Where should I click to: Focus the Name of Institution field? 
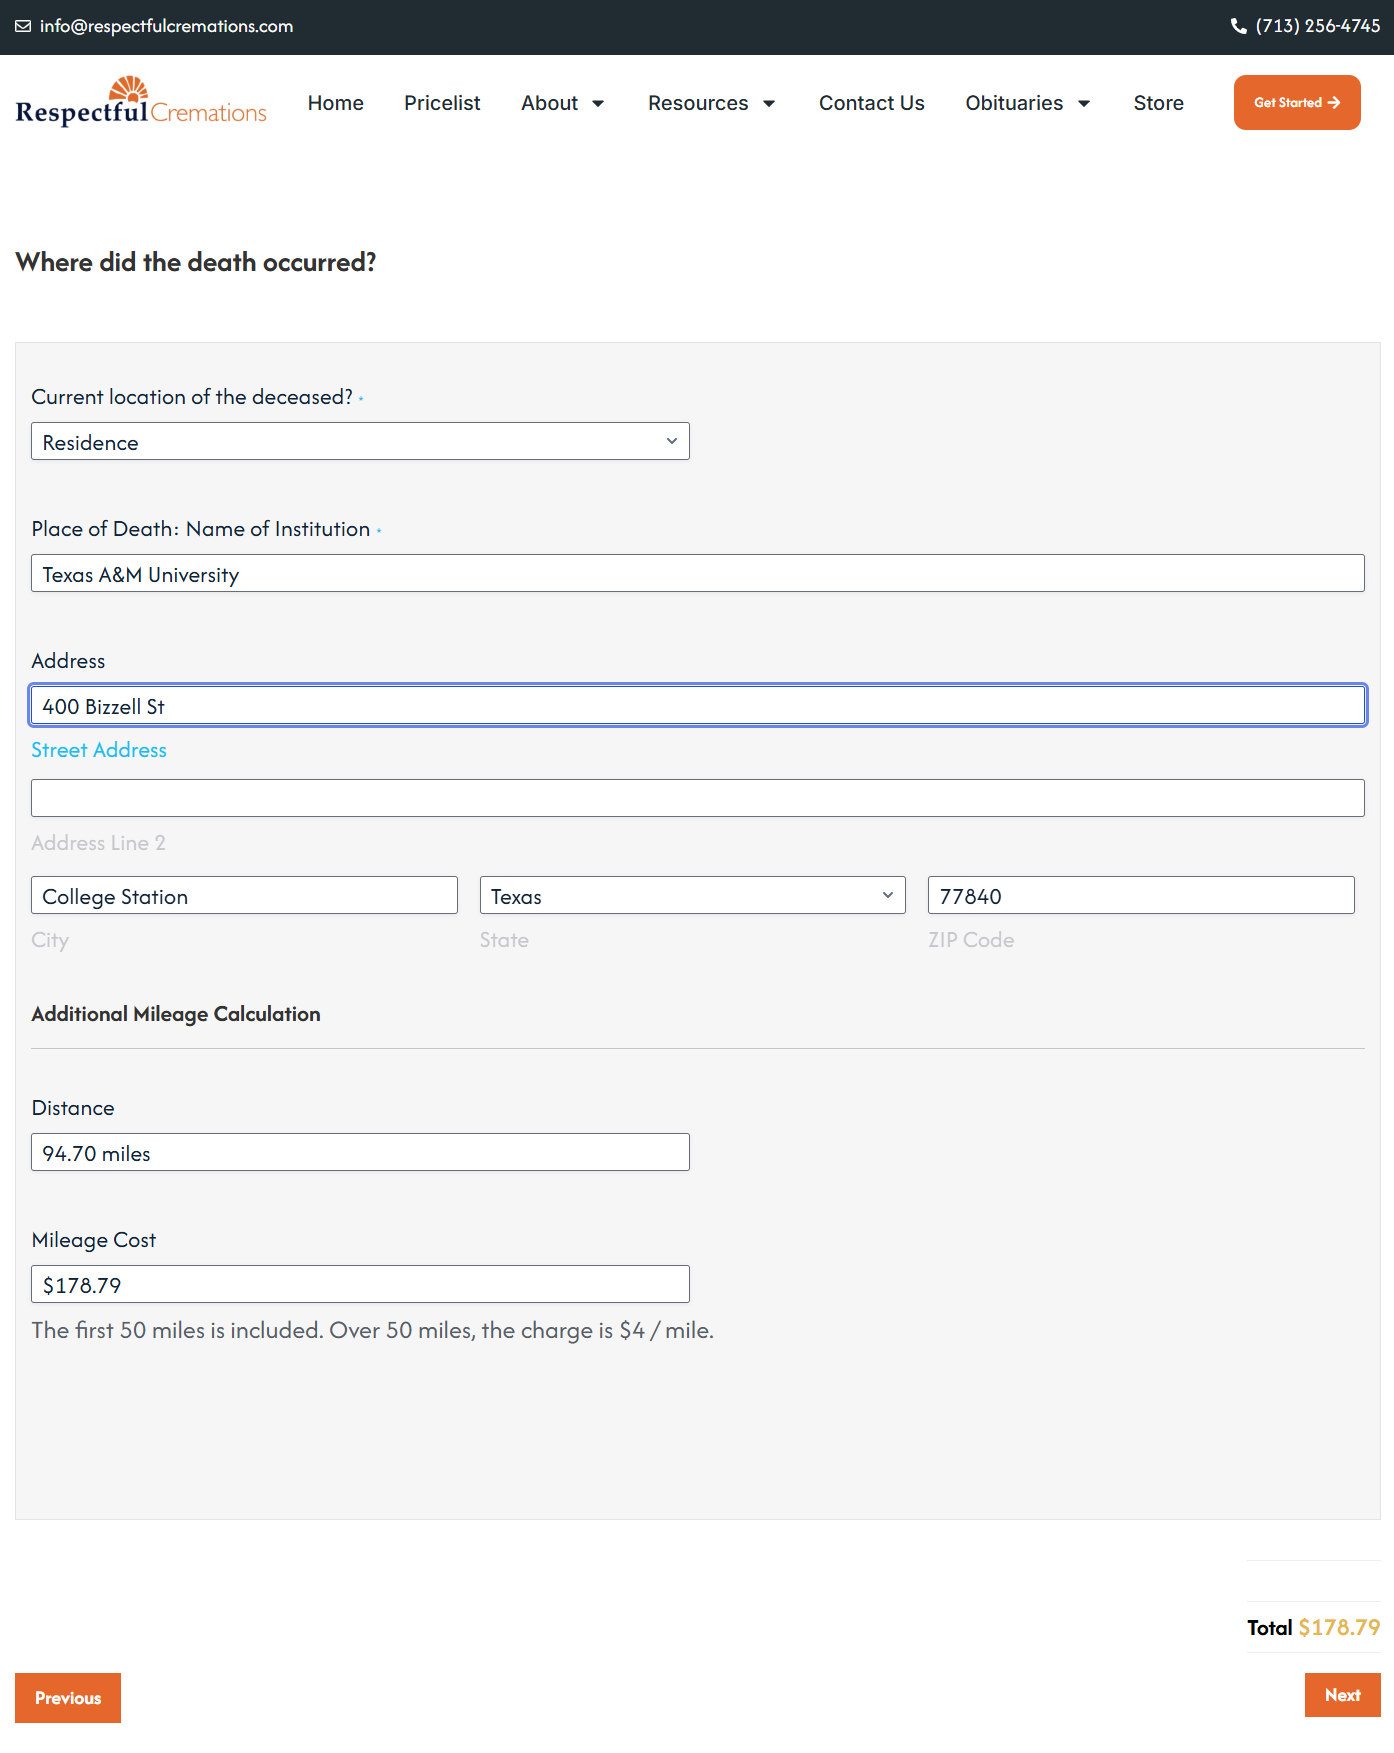pyautogui.click(x=698, y=573)
